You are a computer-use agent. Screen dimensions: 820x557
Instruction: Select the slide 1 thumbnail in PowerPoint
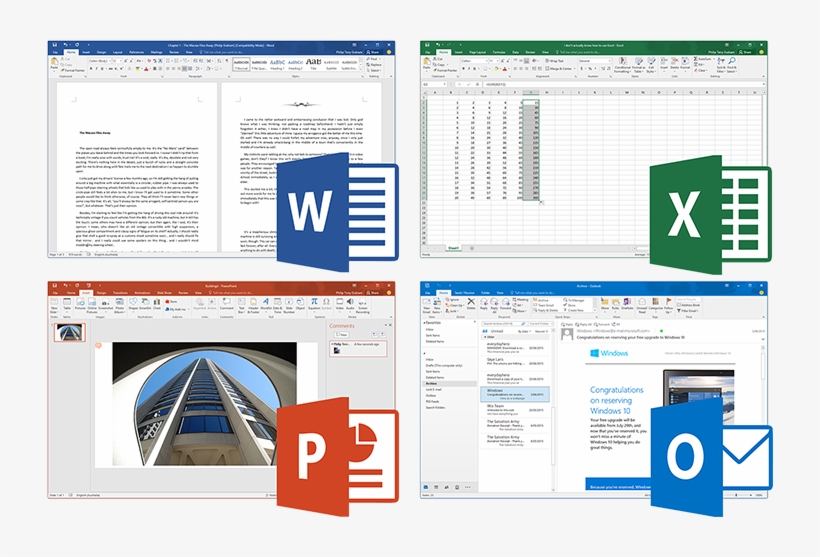(70, 333)
